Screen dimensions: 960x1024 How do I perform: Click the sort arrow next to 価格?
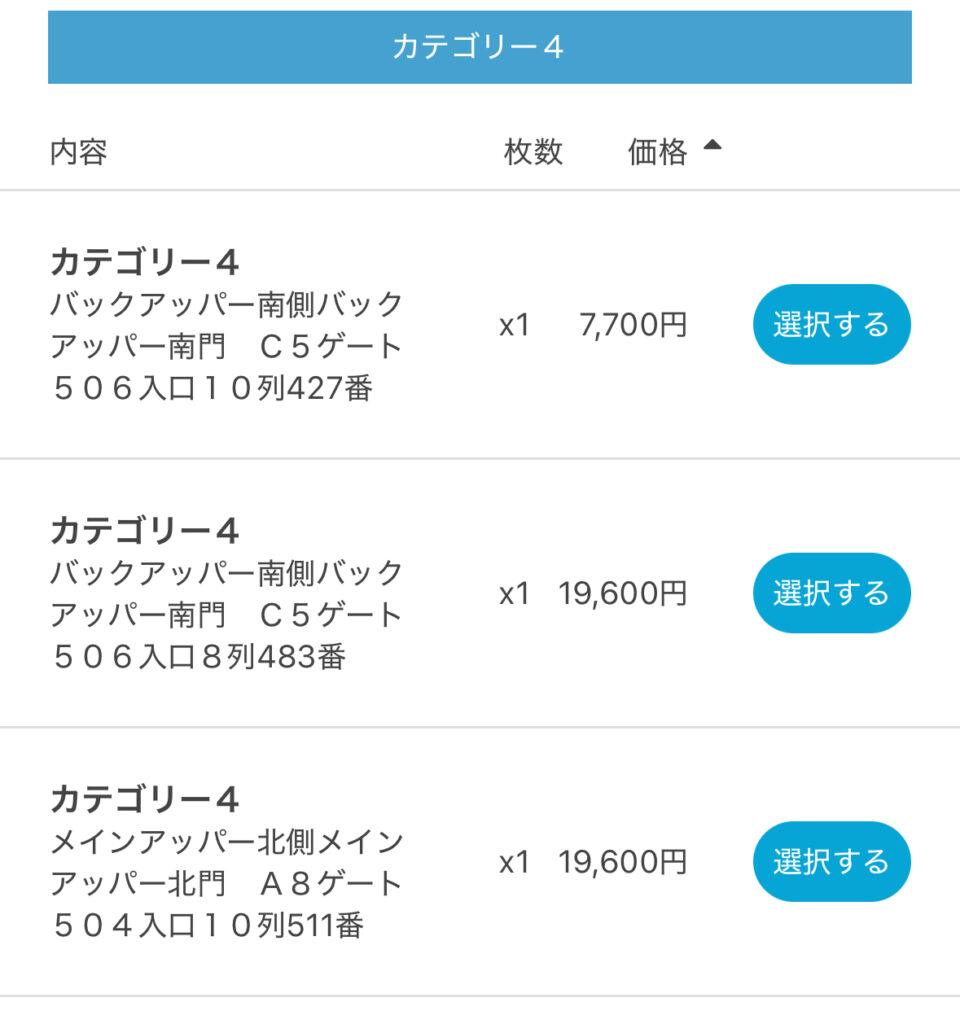click(x=712, y=146)
